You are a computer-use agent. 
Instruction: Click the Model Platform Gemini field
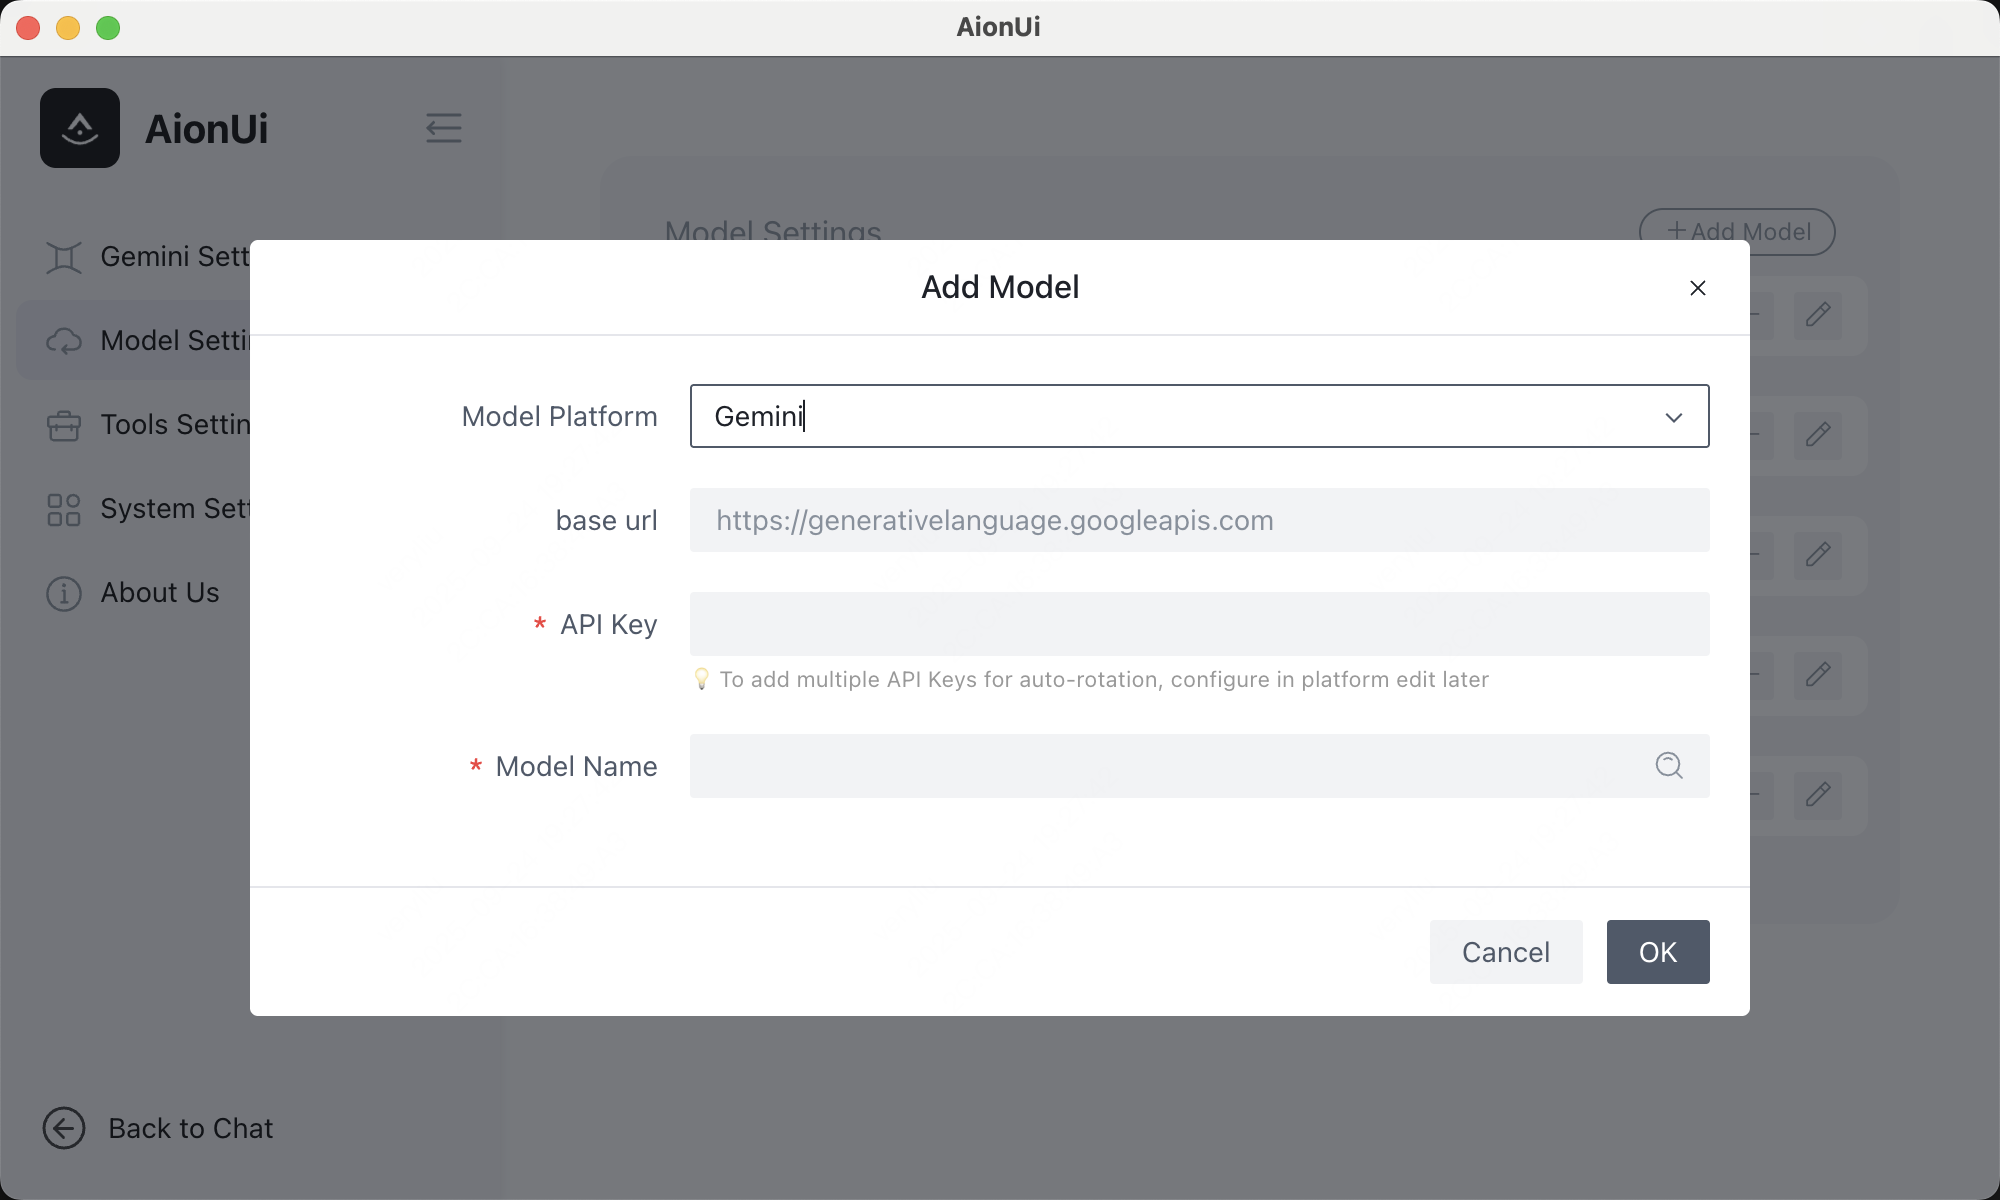click(x=1199, y=416)
